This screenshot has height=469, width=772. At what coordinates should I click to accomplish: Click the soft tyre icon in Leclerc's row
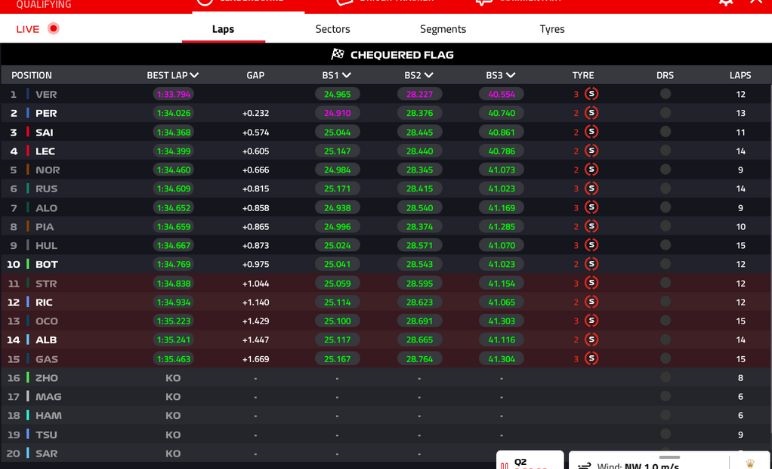click(591, 151)
